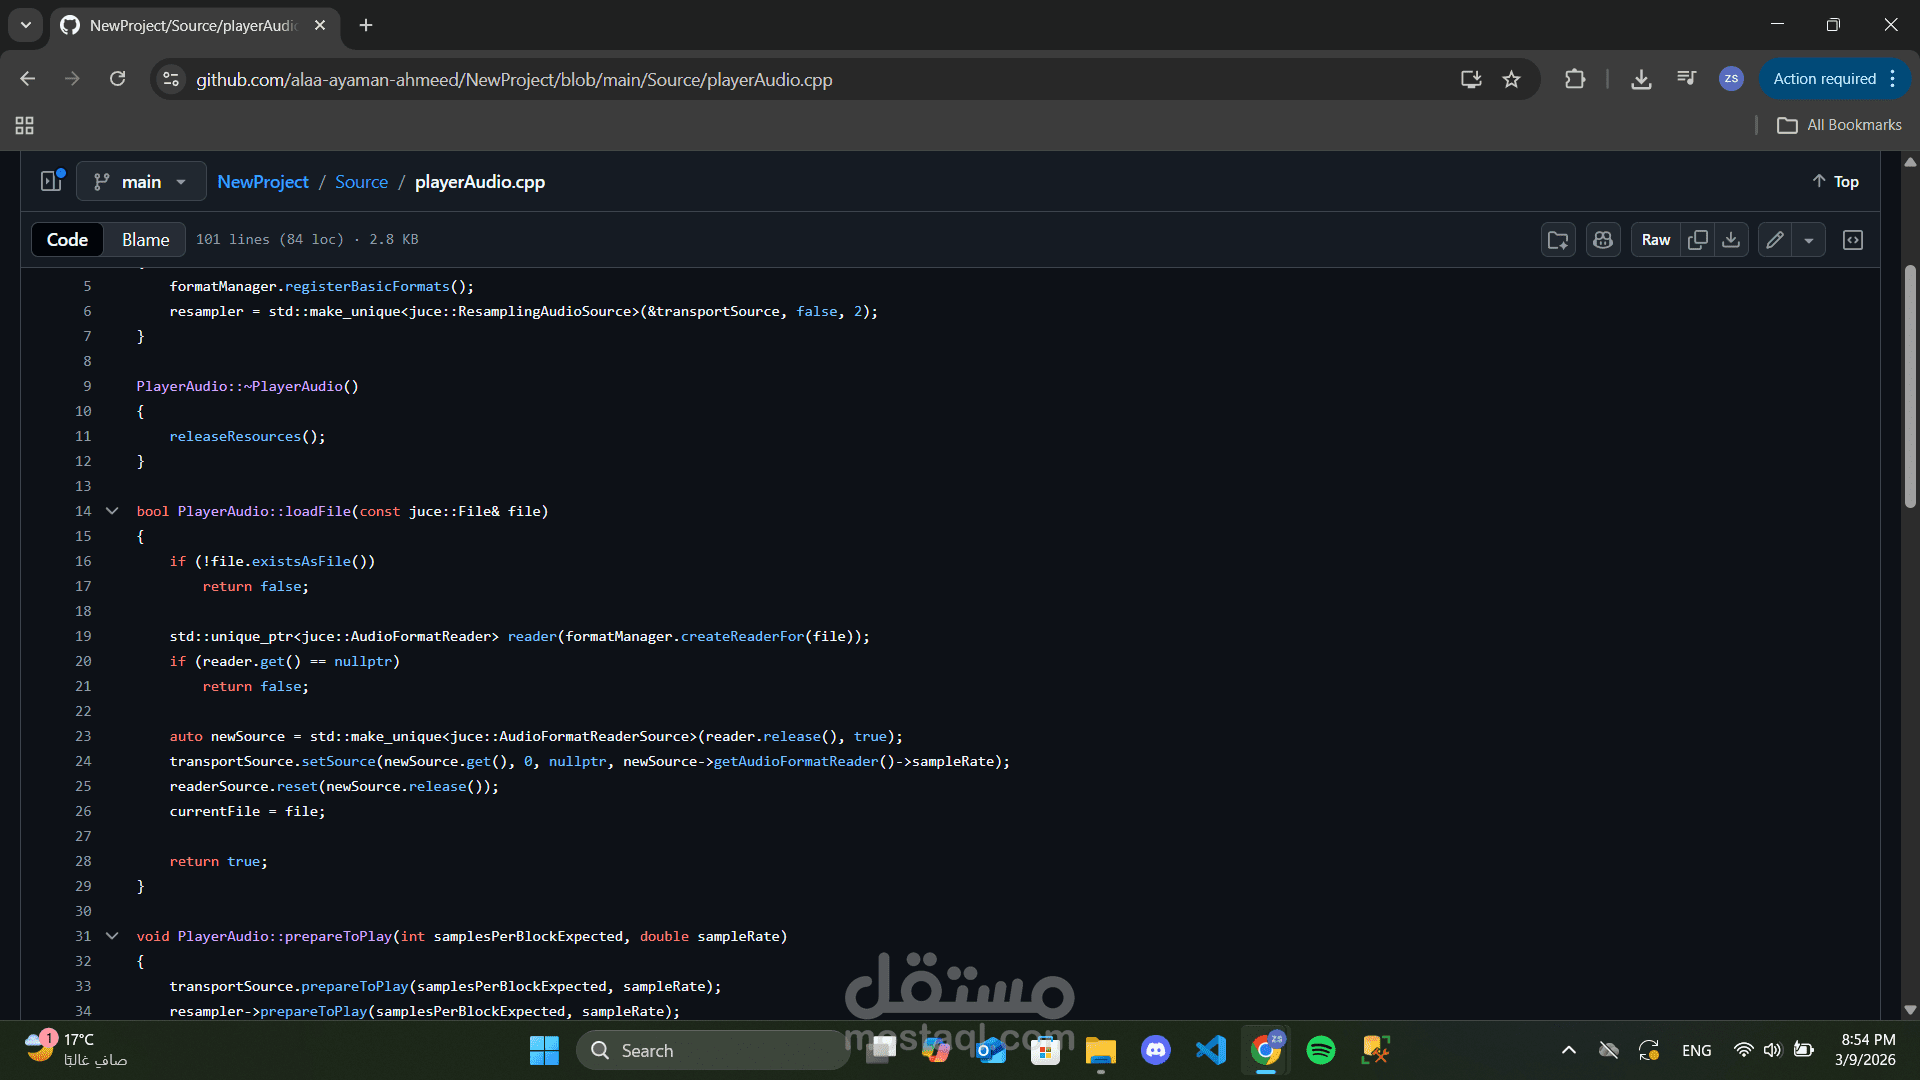Copy raw file contents
The height and width of the screenshot is (1080, 1920).
coord(1697,240)
